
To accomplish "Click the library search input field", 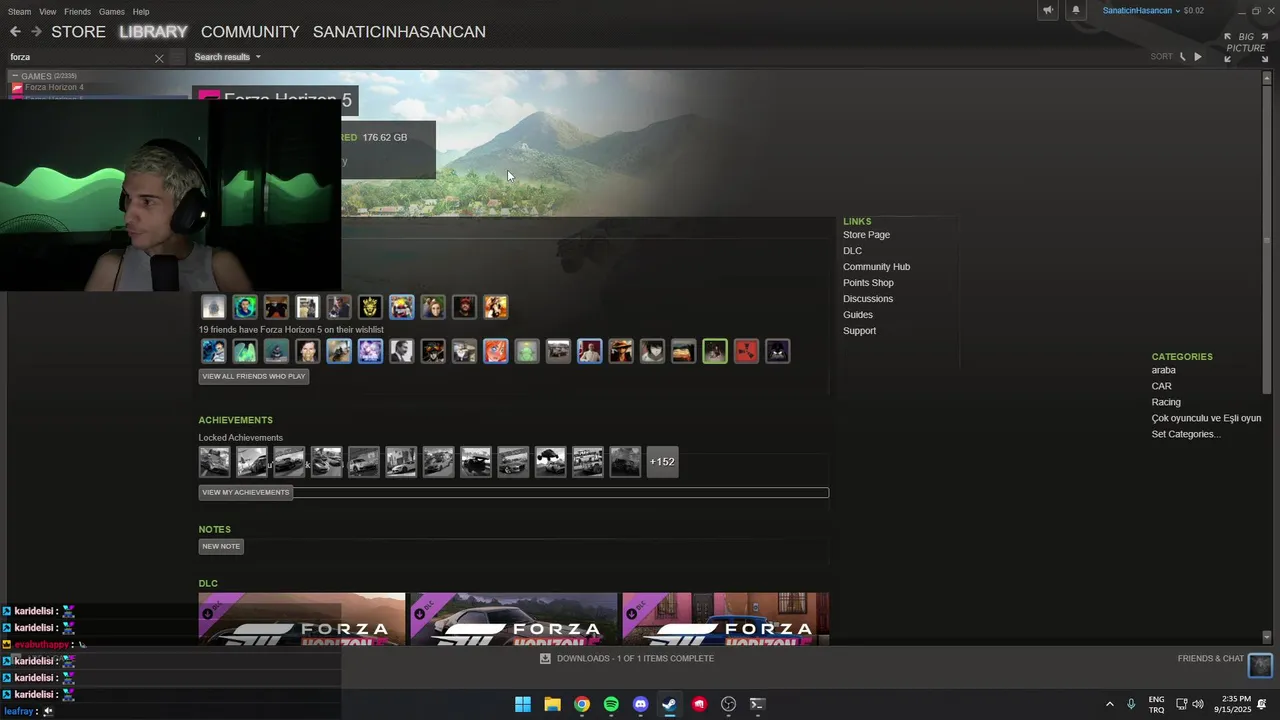I will 80,57.
